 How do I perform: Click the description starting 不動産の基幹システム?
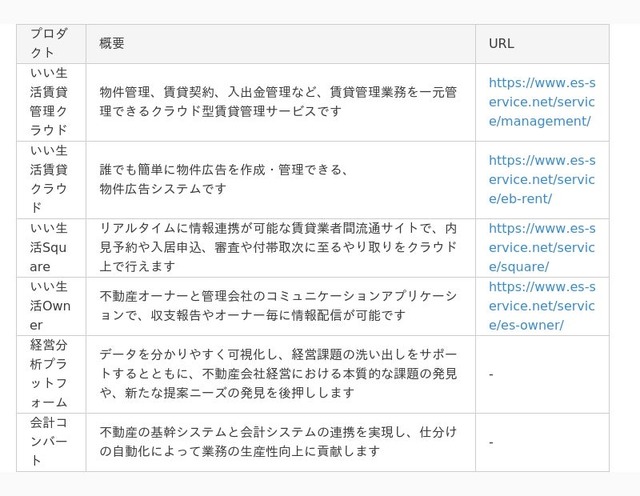[280, 442]
